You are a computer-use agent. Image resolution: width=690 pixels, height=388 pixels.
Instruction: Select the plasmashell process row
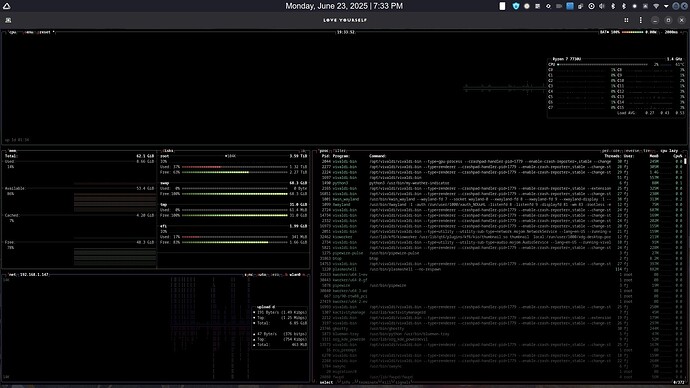502,269
